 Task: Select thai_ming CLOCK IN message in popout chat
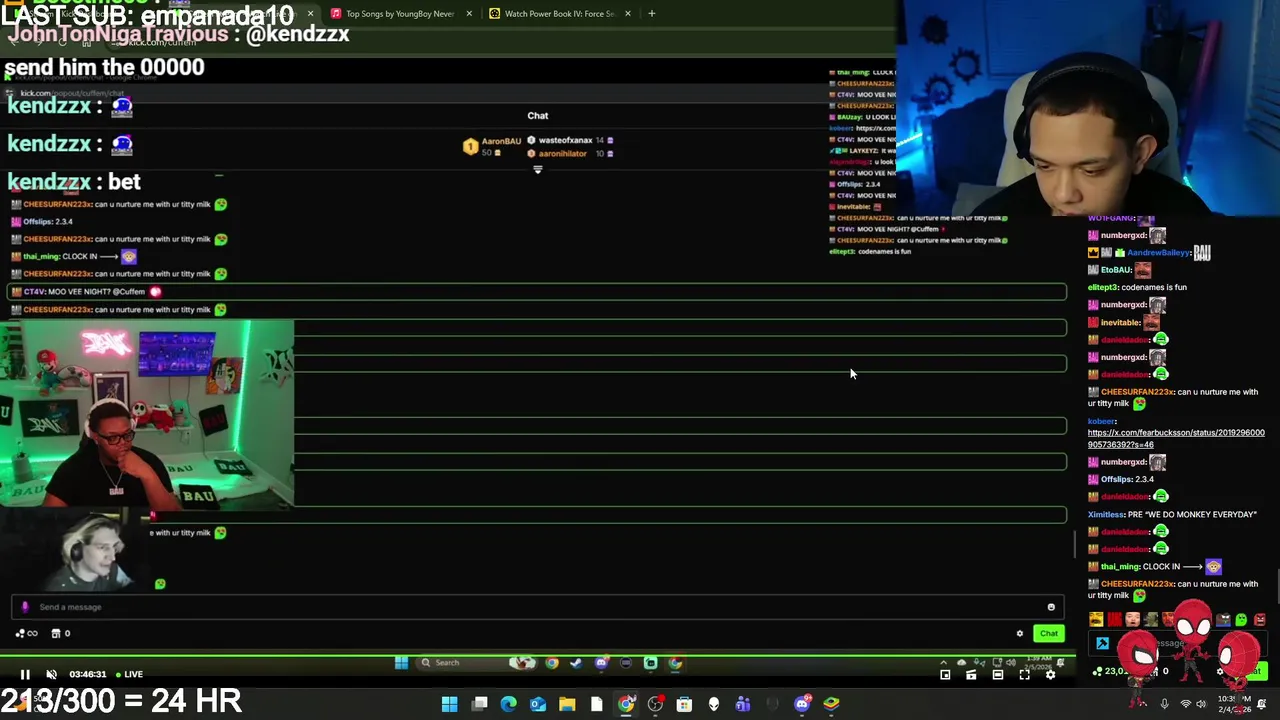click(x=74, y=257)
